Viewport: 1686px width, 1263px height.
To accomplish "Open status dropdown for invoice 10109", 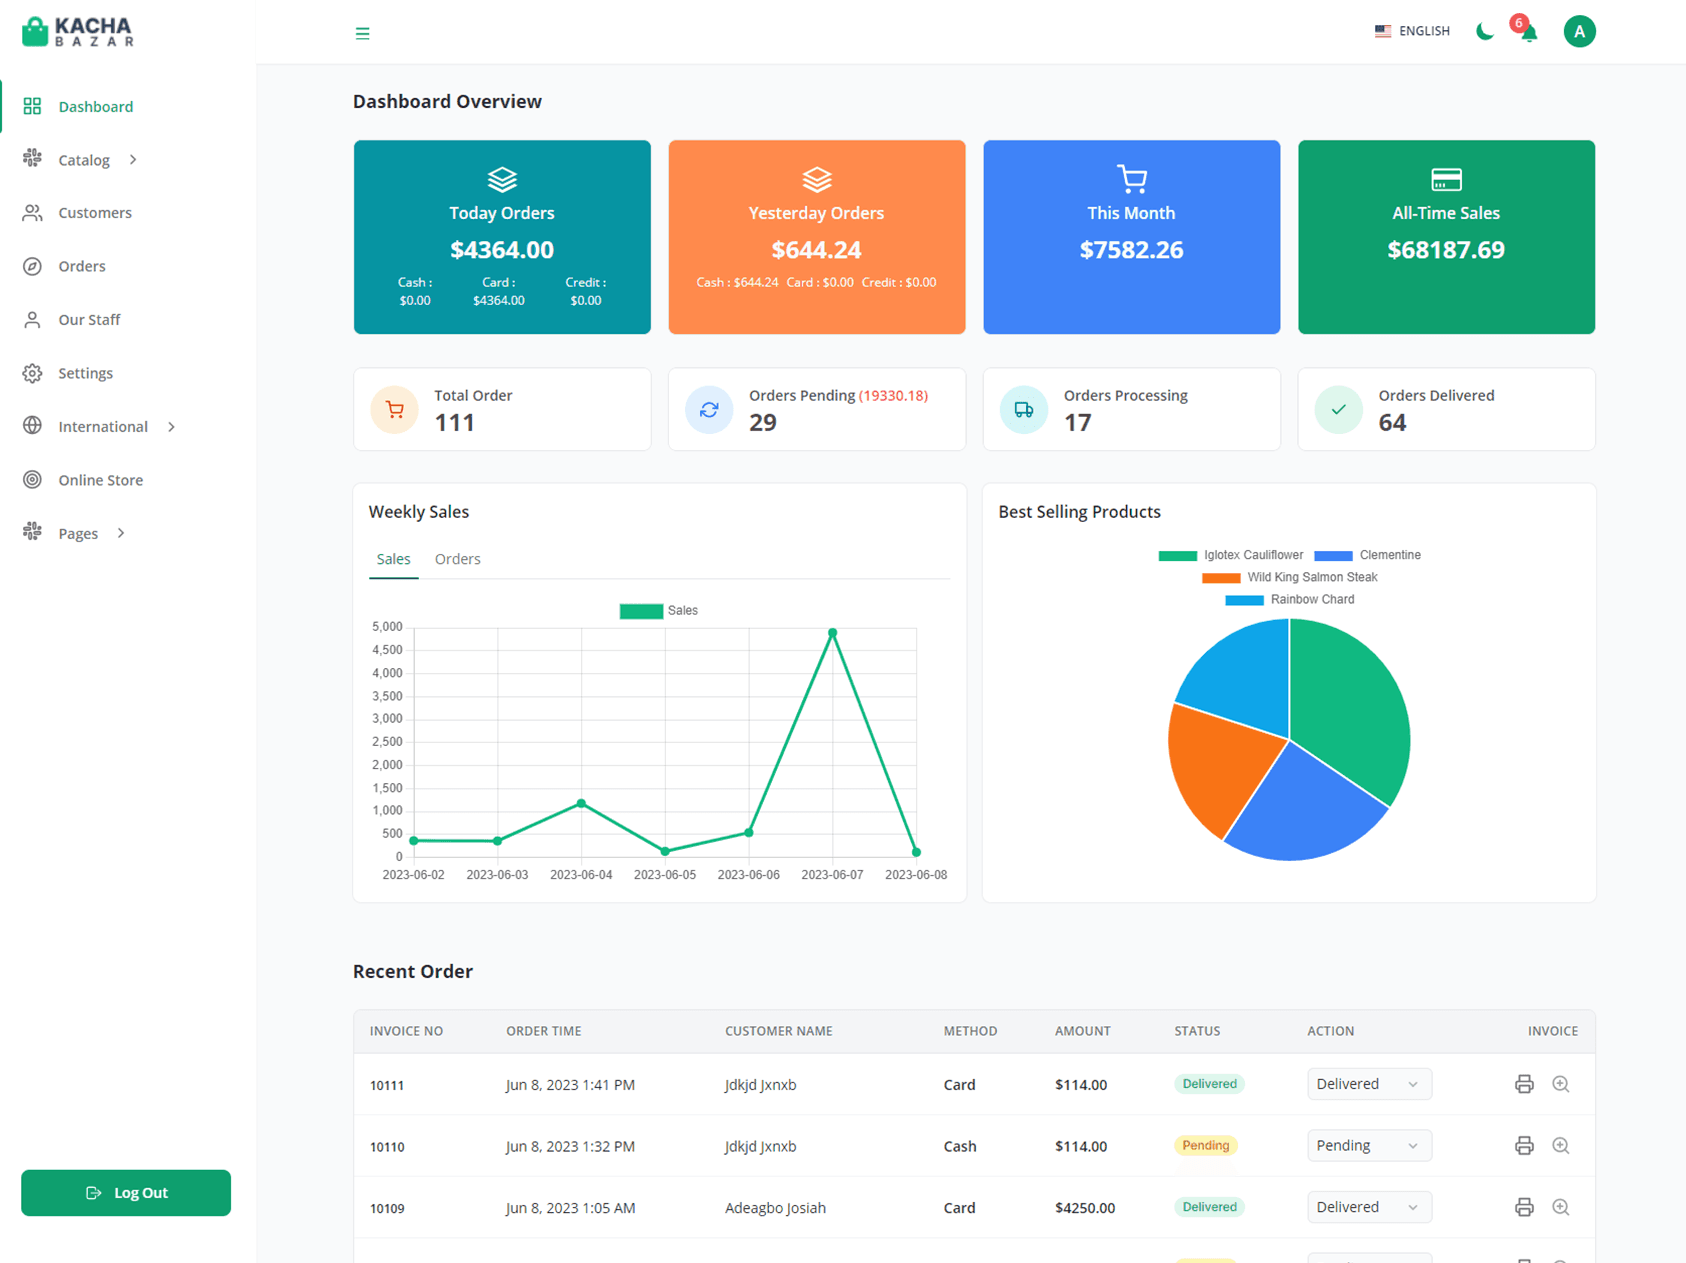I will [x=1369, y=1207].
